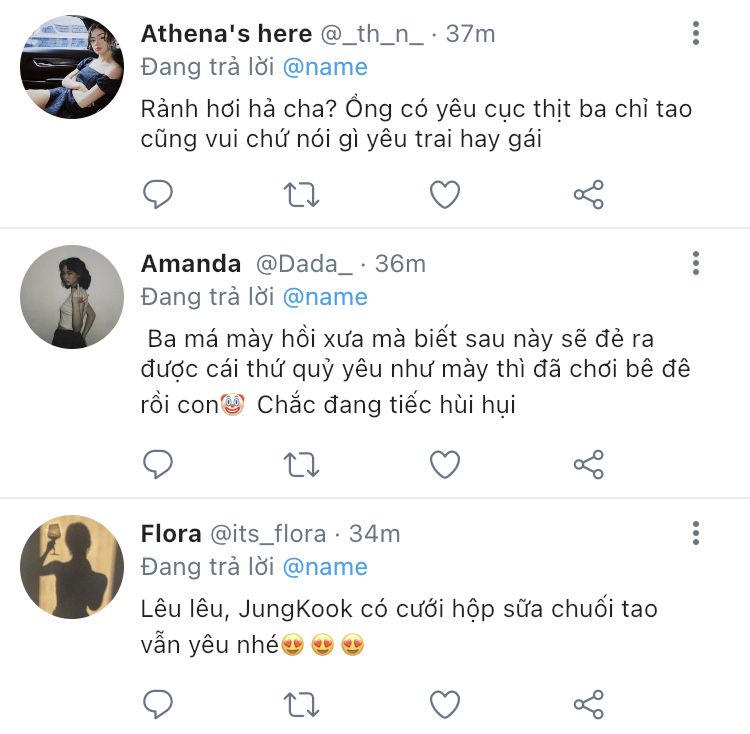Image resolution: width=750 pixels, height=734 pixels.
Task: Reply to Flora's tweet
Action: 158,704
